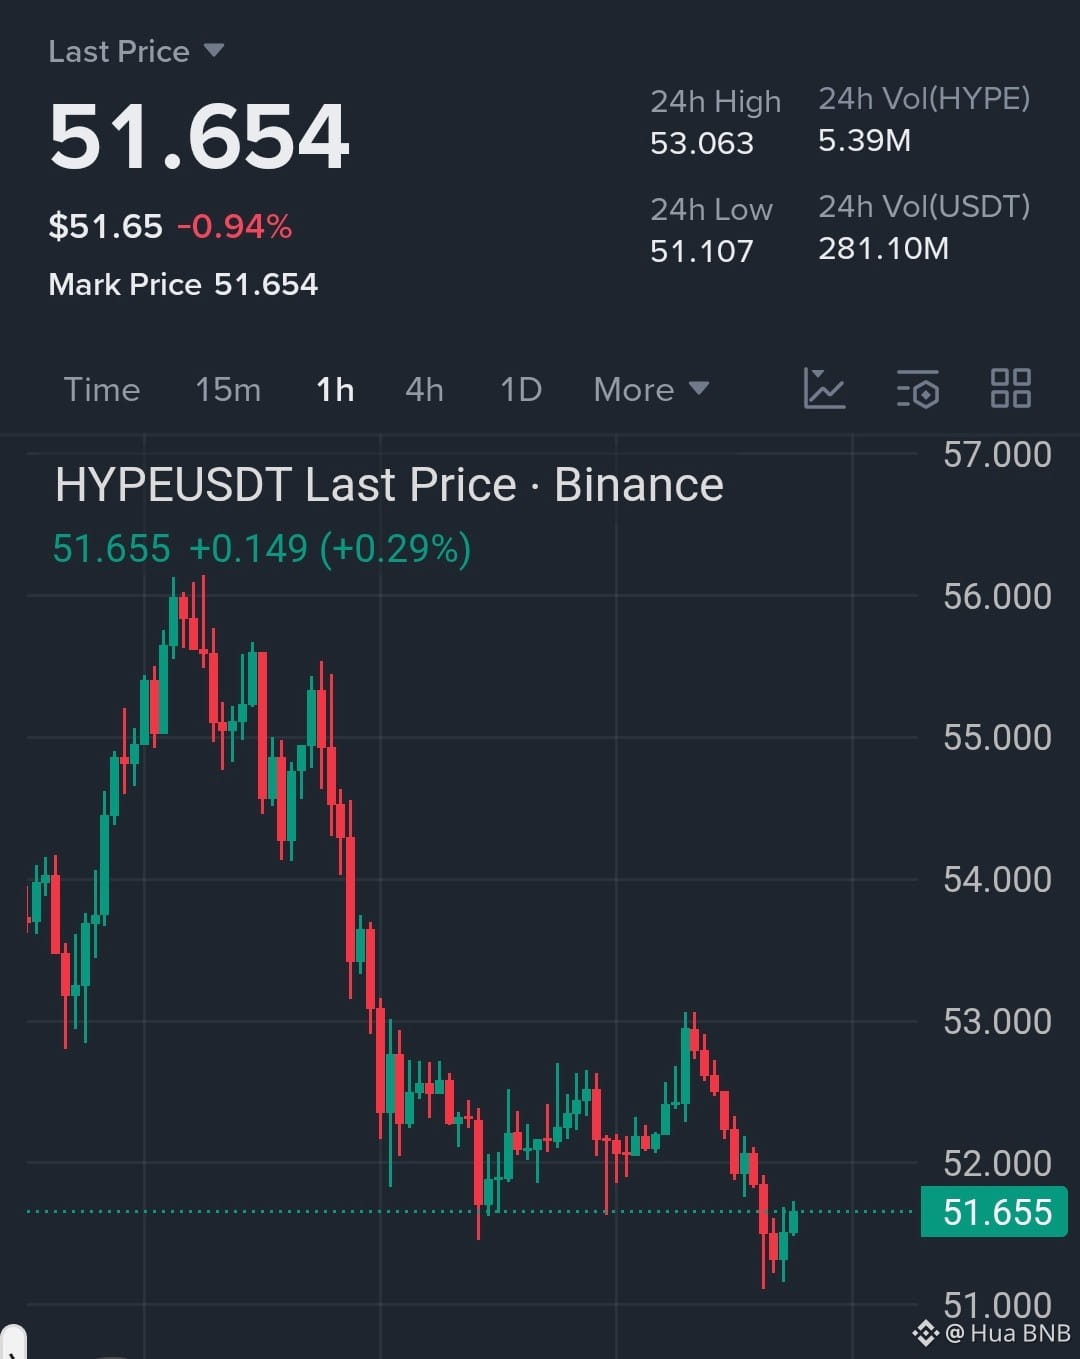Switch to the Time chart tab

[x=102, y=389]
